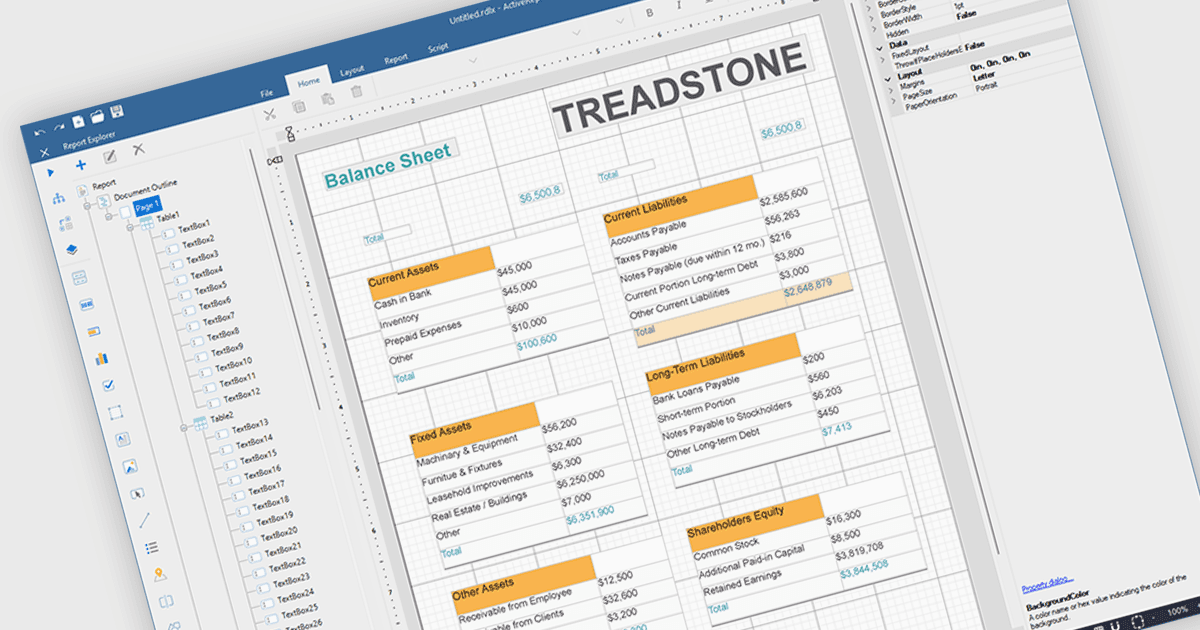The image size is (1200, 630).
Task: Click the Copy icon in Home ribbon
Action: (298, 106)
